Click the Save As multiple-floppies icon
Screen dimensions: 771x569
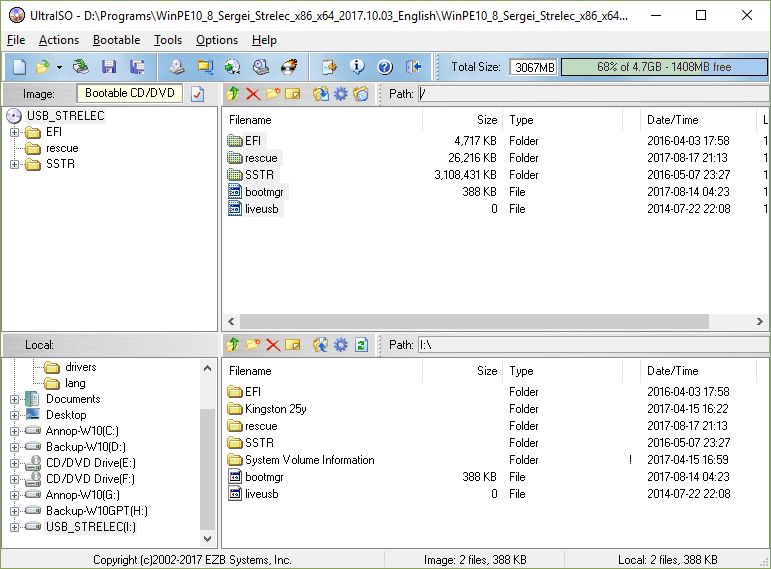pyautogui.click(x=137, y=67)
